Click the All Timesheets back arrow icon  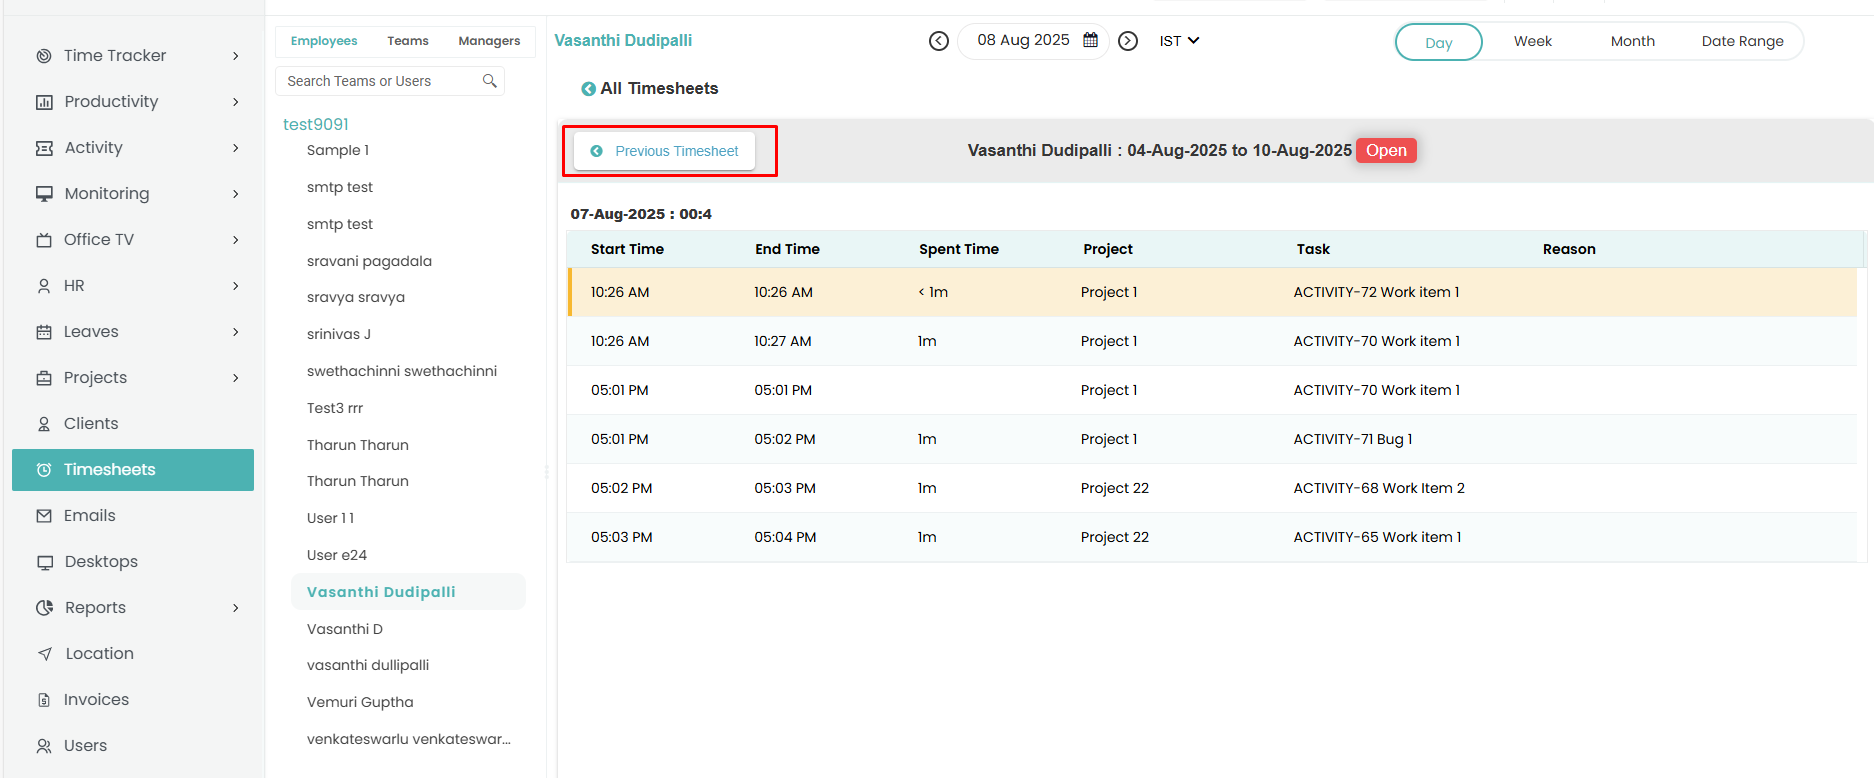tap(588, 89)
